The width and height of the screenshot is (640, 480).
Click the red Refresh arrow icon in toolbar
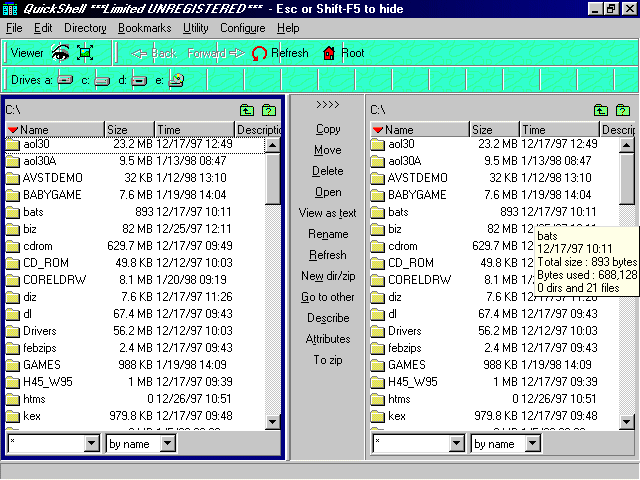pos(260,54)
